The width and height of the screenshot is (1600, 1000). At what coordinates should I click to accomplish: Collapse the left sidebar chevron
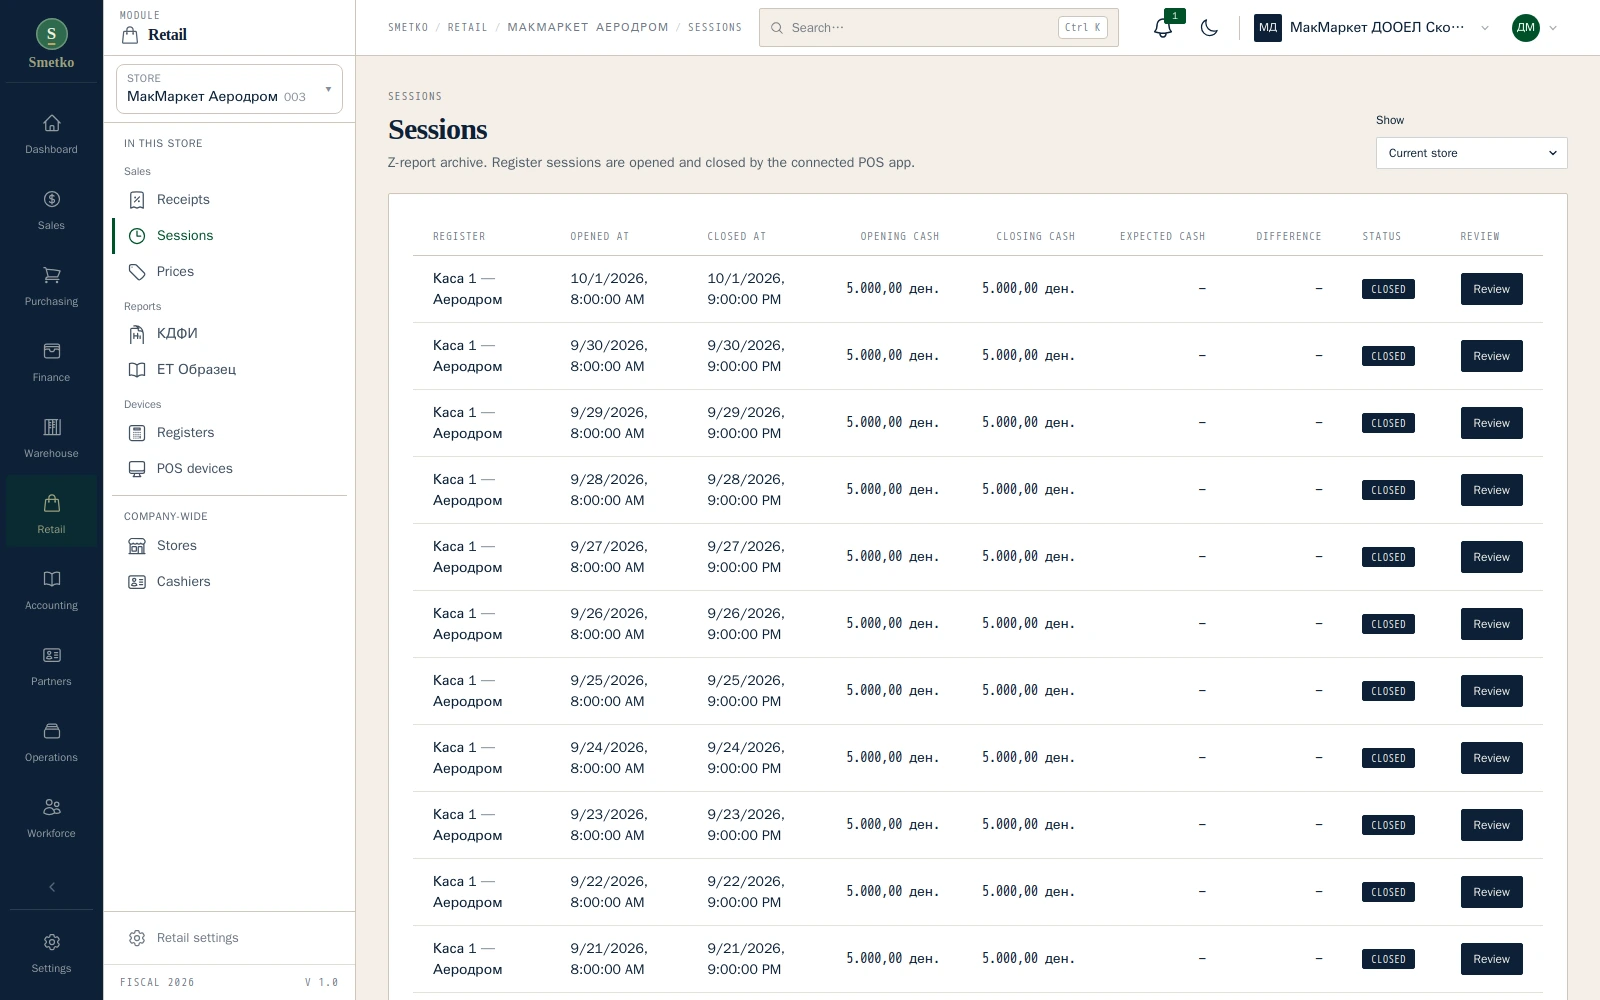(x=51, y=887)
